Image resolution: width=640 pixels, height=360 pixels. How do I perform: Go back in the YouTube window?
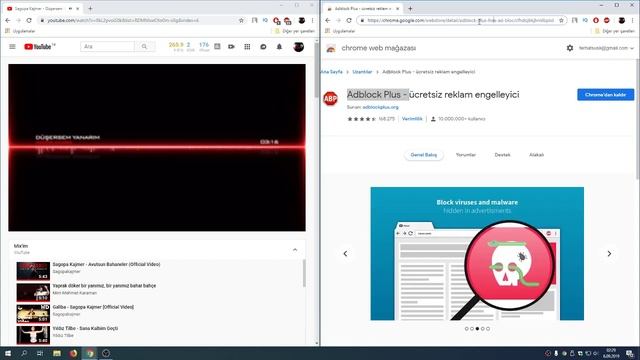(x=8, y=20)
